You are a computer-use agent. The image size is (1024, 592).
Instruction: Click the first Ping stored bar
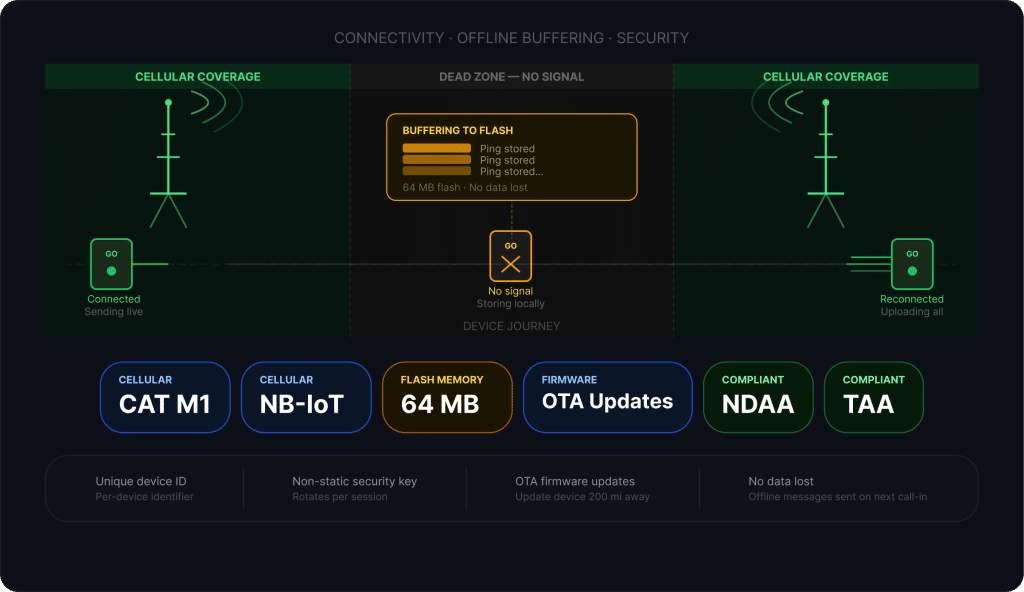[x=436, y=148]
